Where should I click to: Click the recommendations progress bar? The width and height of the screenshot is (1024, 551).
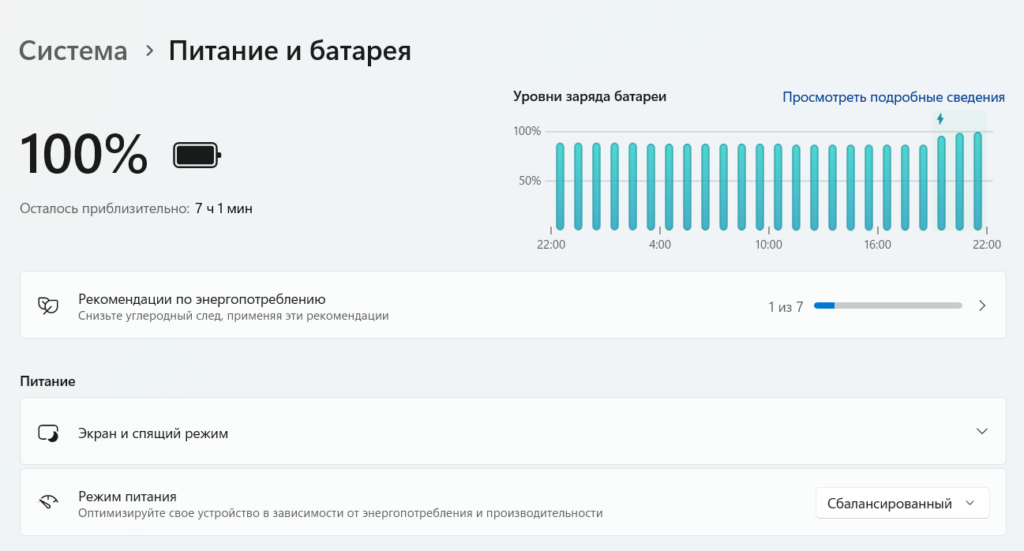point(888,306)
